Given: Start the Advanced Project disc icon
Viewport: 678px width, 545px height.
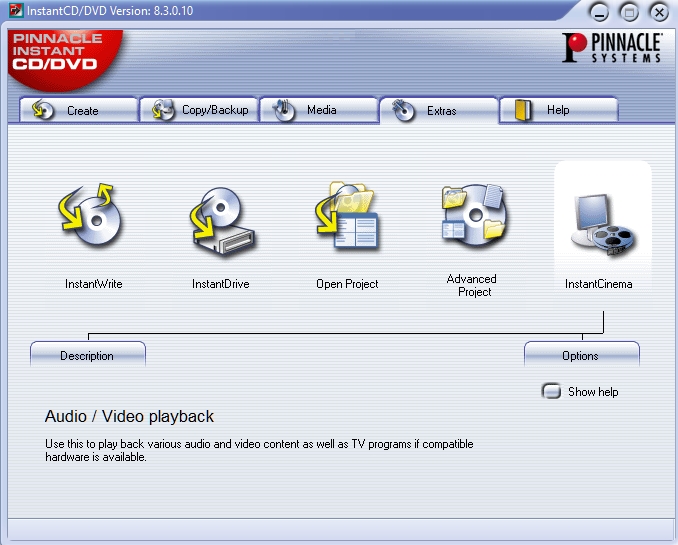Looking at the screenshot, I should click(474, 215).
